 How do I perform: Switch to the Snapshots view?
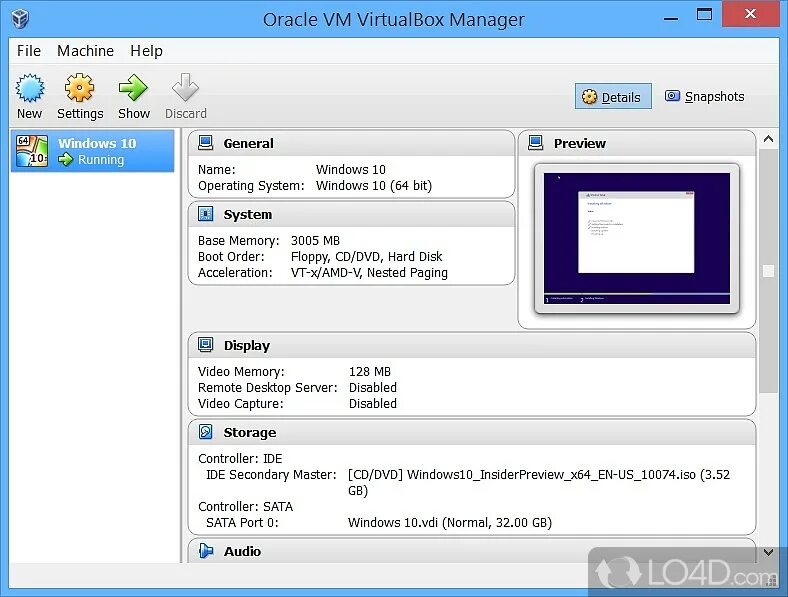[705, 96]
